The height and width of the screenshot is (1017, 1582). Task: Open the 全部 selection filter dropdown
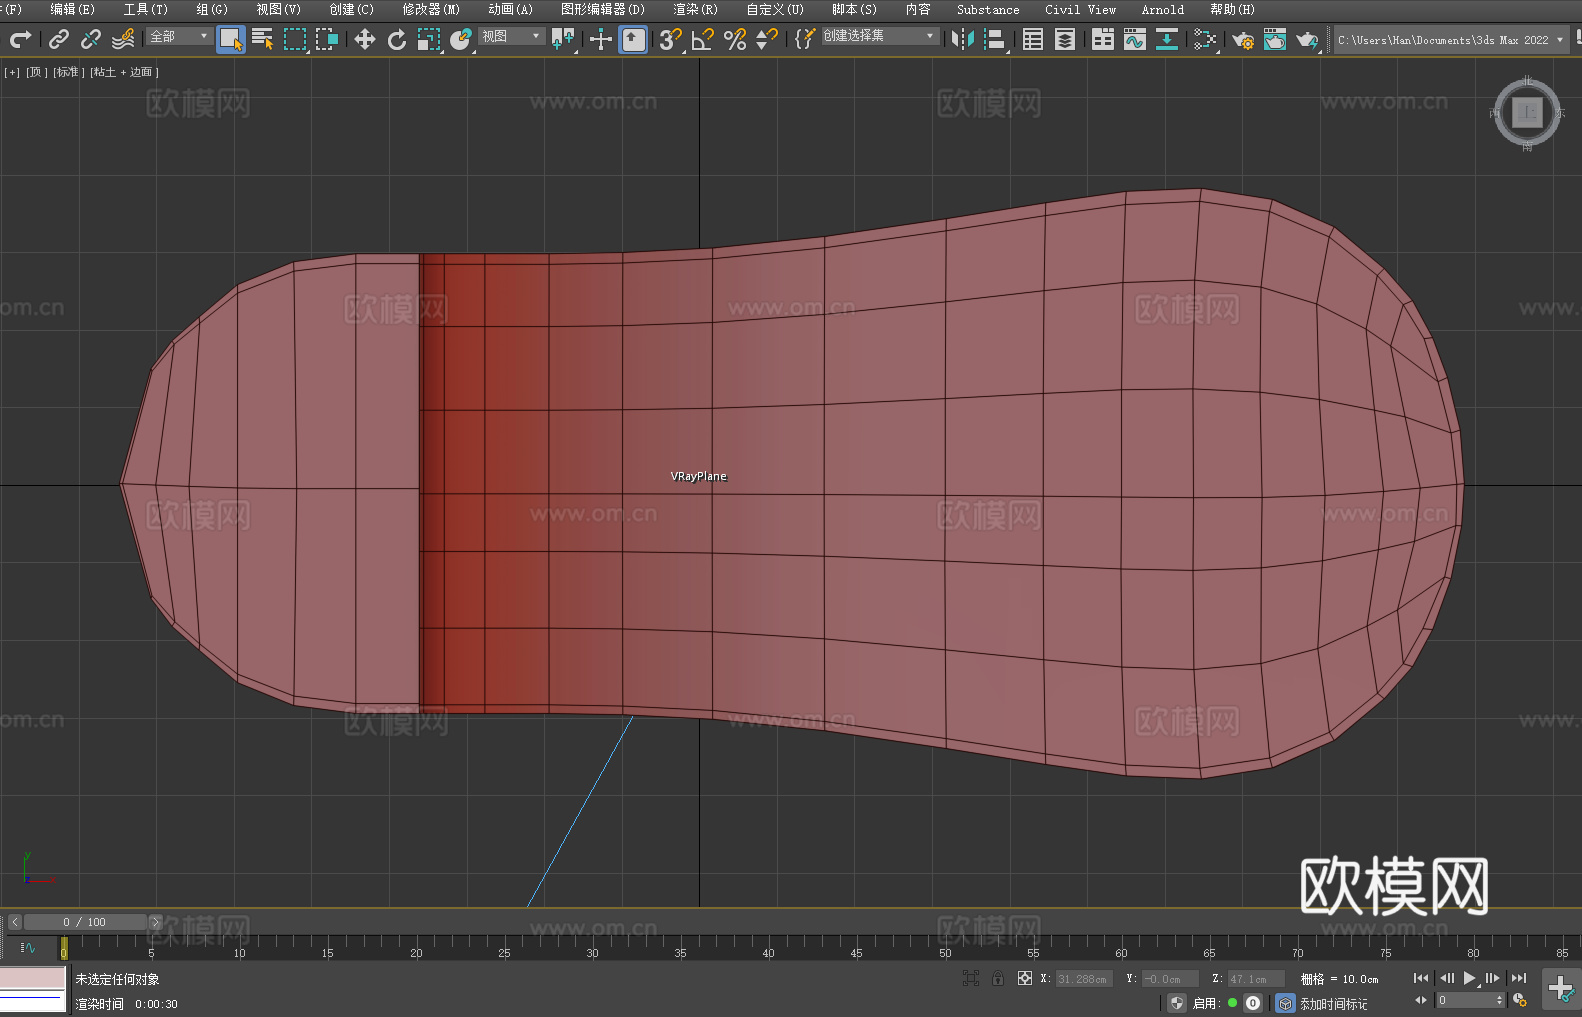coord(179,36)
